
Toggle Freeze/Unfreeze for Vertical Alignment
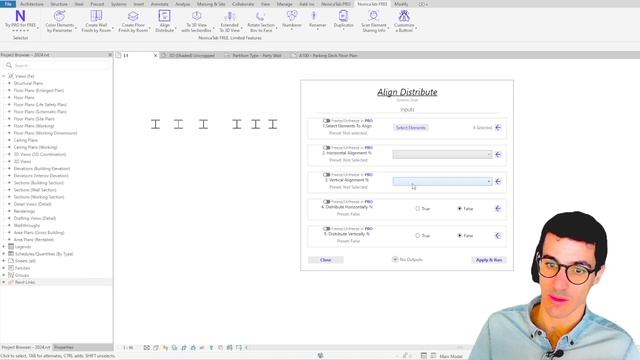326,175
